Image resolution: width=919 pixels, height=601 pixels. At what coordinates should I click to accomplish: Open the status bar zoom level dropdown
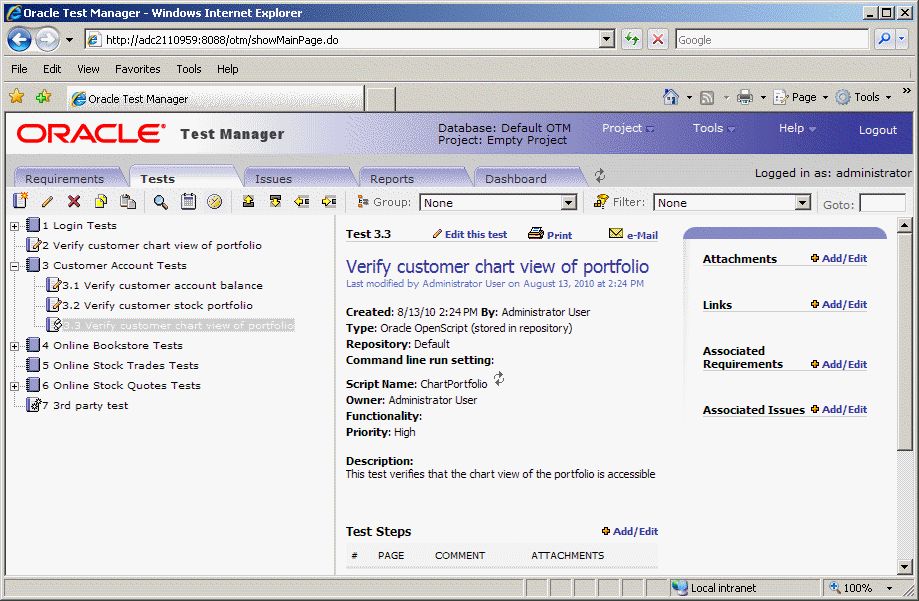[x=890, y=588]
